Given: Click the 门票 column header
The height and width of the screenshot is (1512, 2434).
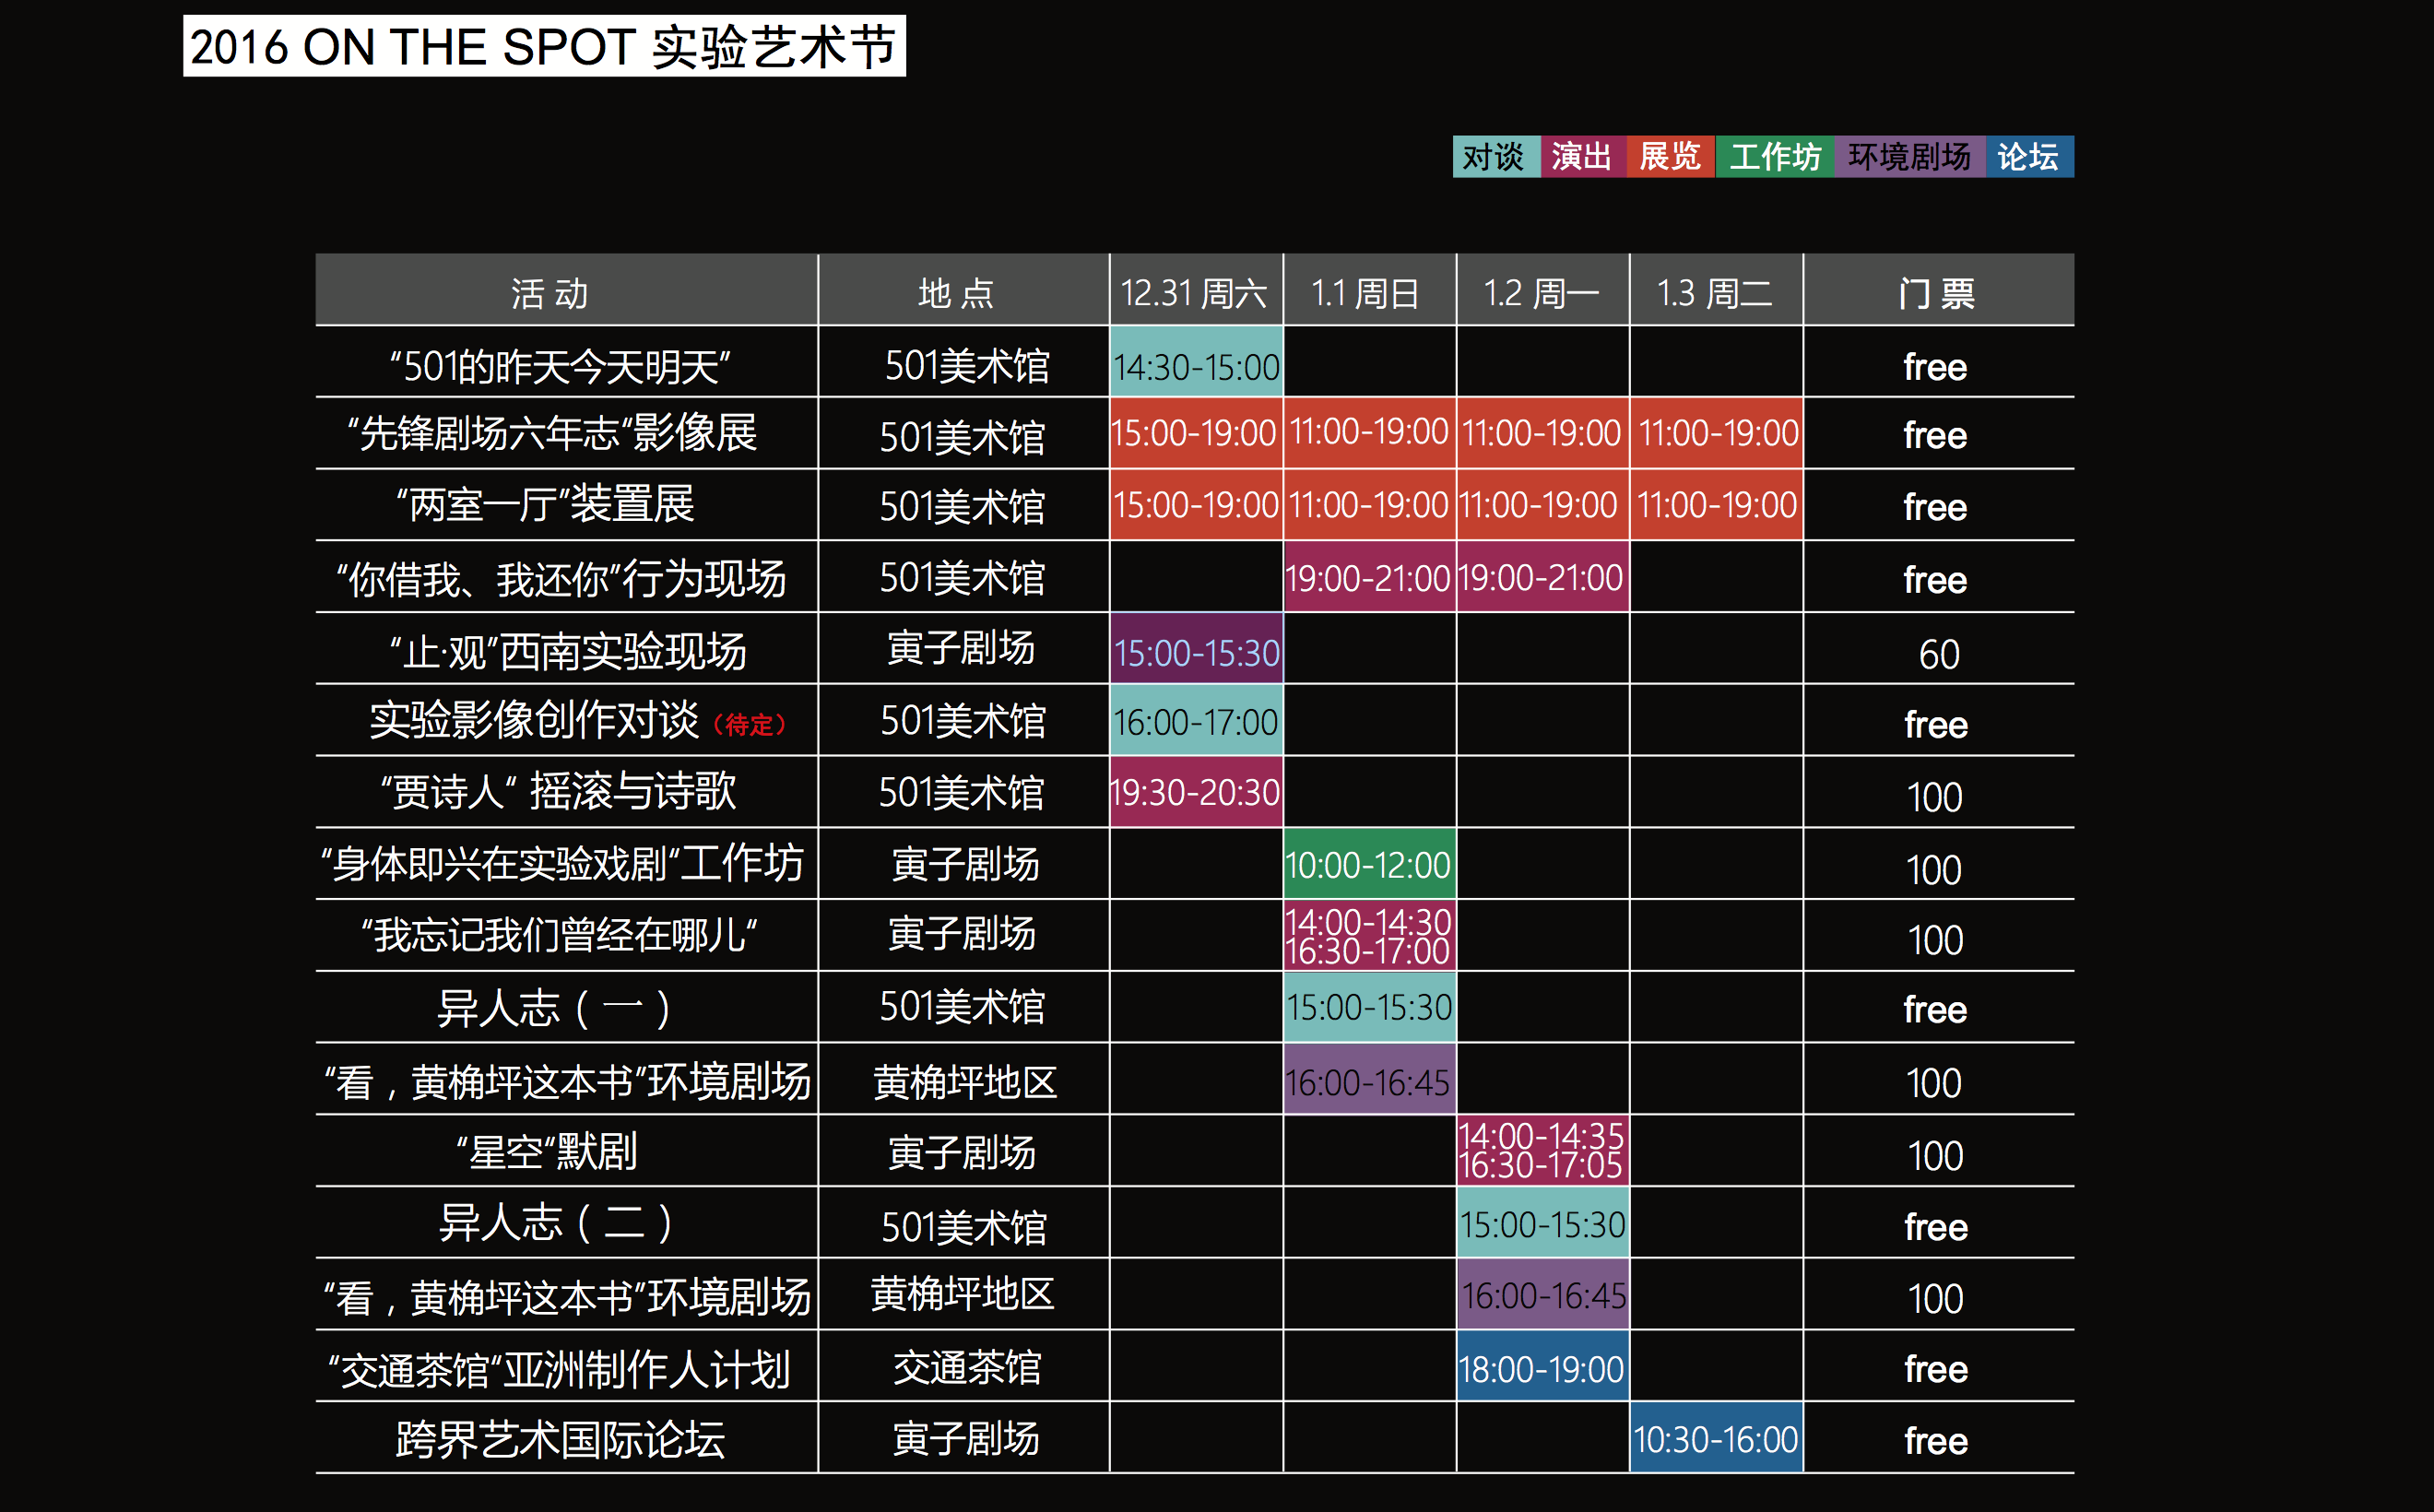Looking at the screenshot, I should [1939, 291].
